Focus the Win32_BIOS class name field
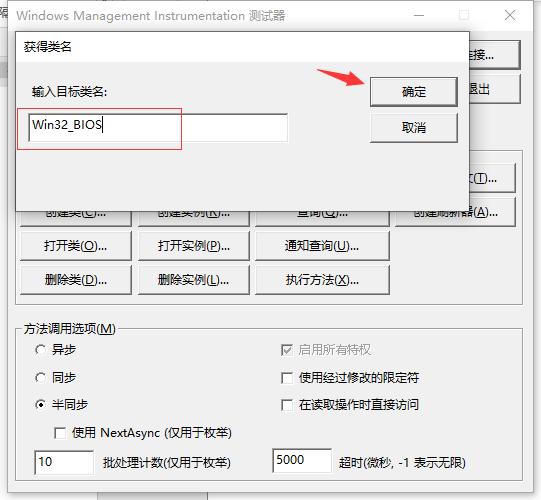 click(158, 127)
